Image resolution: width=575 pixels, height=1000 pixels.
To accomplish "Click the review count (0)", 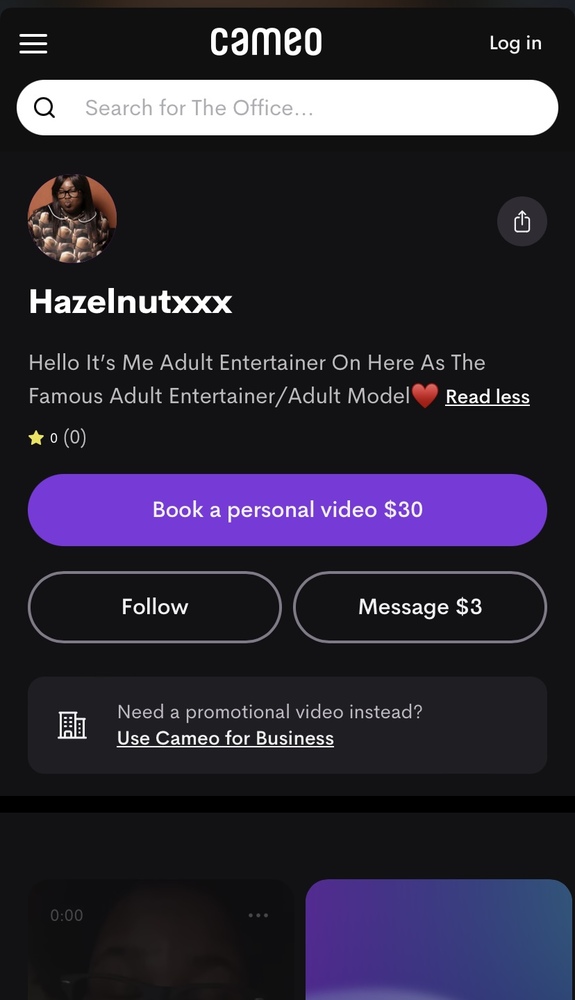I will [75, 438].
